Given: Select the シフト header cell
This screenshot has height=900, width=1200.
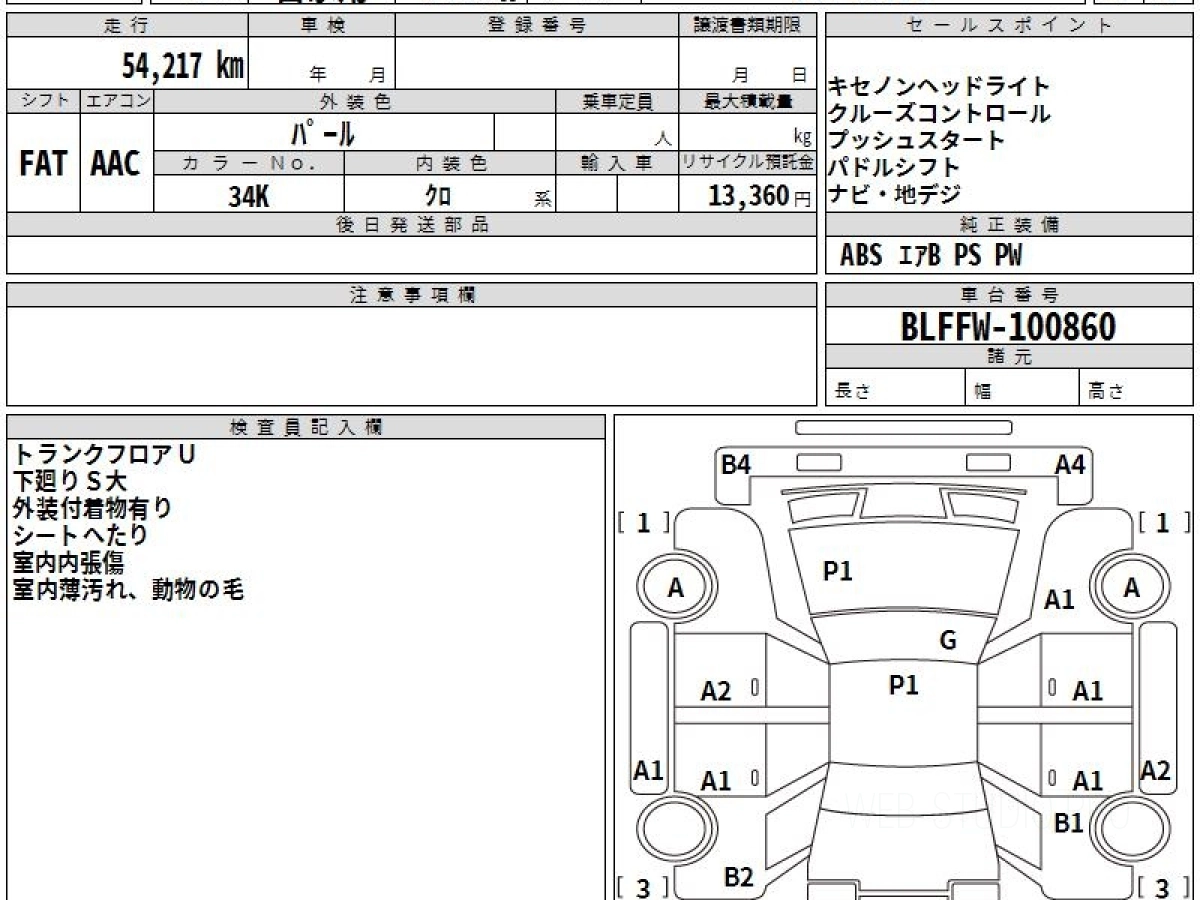Looking at the screenshot, I should (x=43, y=101).
